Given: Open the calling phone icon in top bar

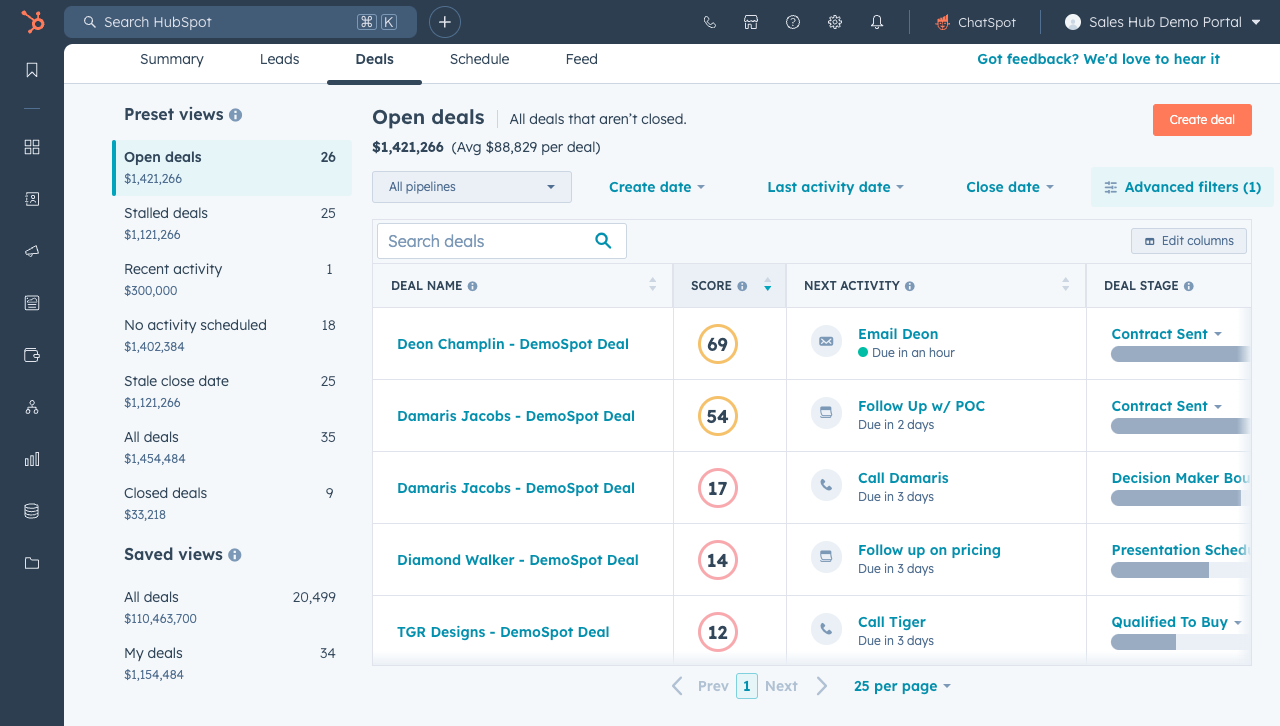Looking at the screenshot, I should [710, 22].
